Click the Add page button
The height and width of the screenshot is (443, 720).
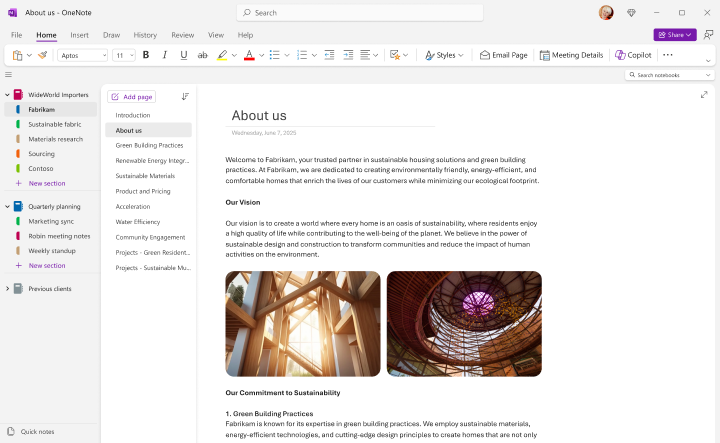tap(132, 97)
